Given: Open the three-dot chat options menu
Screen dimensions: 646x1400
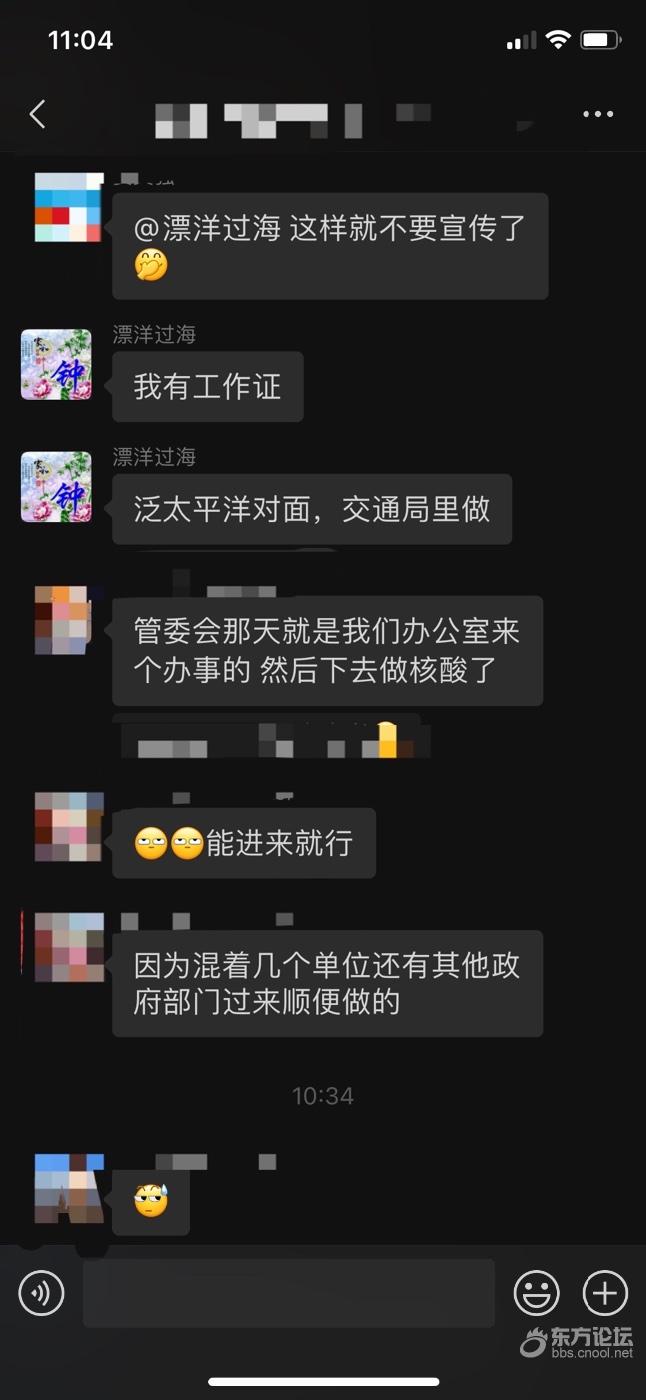Looking at the screenshot, I should (x=598, y=114).
